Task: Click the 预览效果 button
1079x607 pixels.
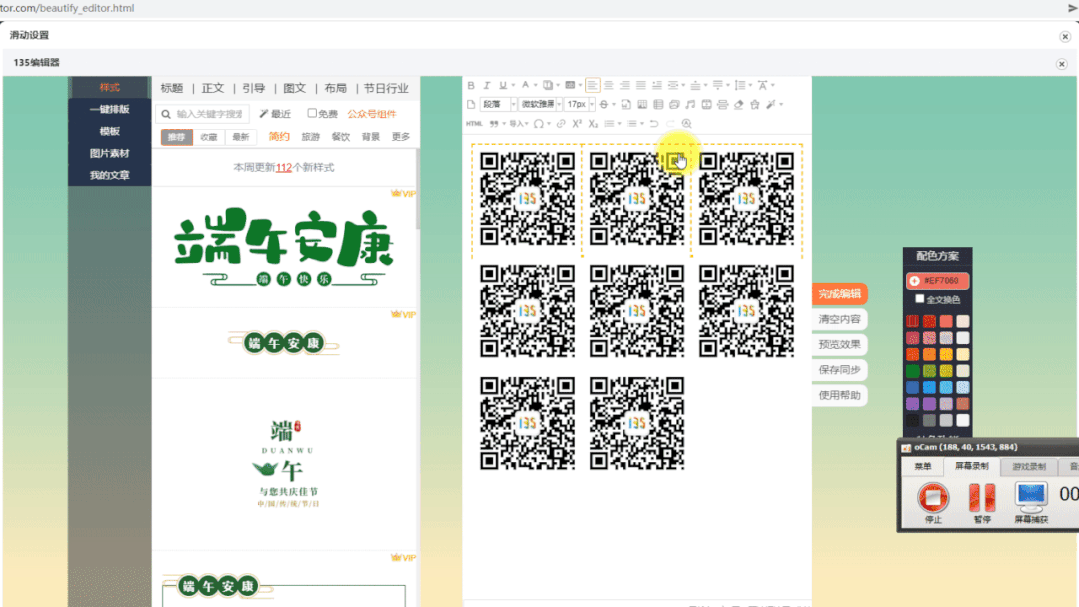Action: pos(840,344)
